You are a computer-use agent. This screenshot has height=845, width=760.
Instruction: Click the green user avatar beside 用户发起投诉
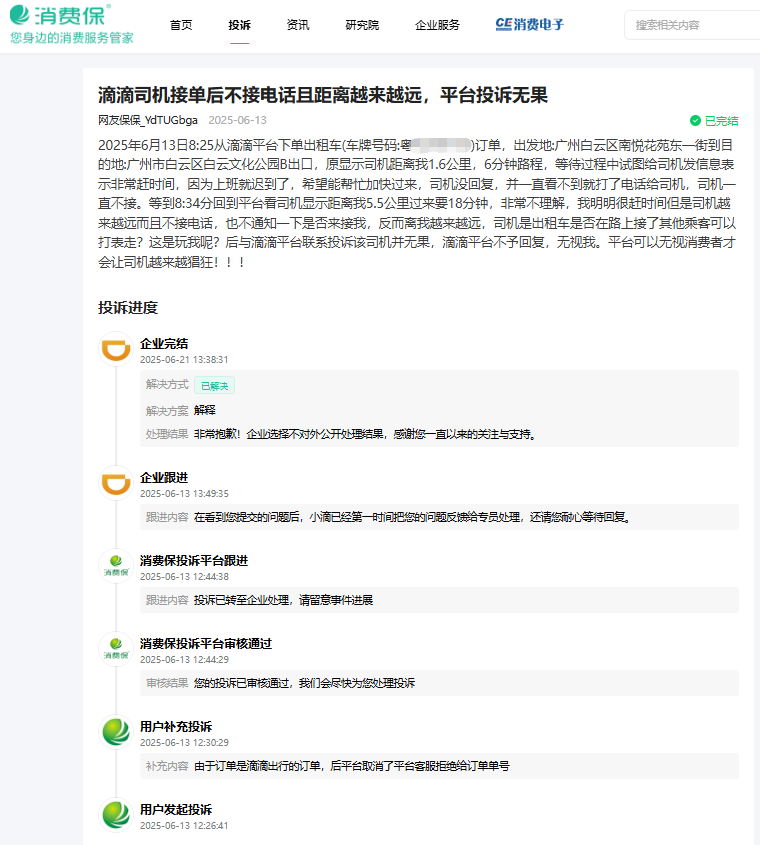coord(116,815)
